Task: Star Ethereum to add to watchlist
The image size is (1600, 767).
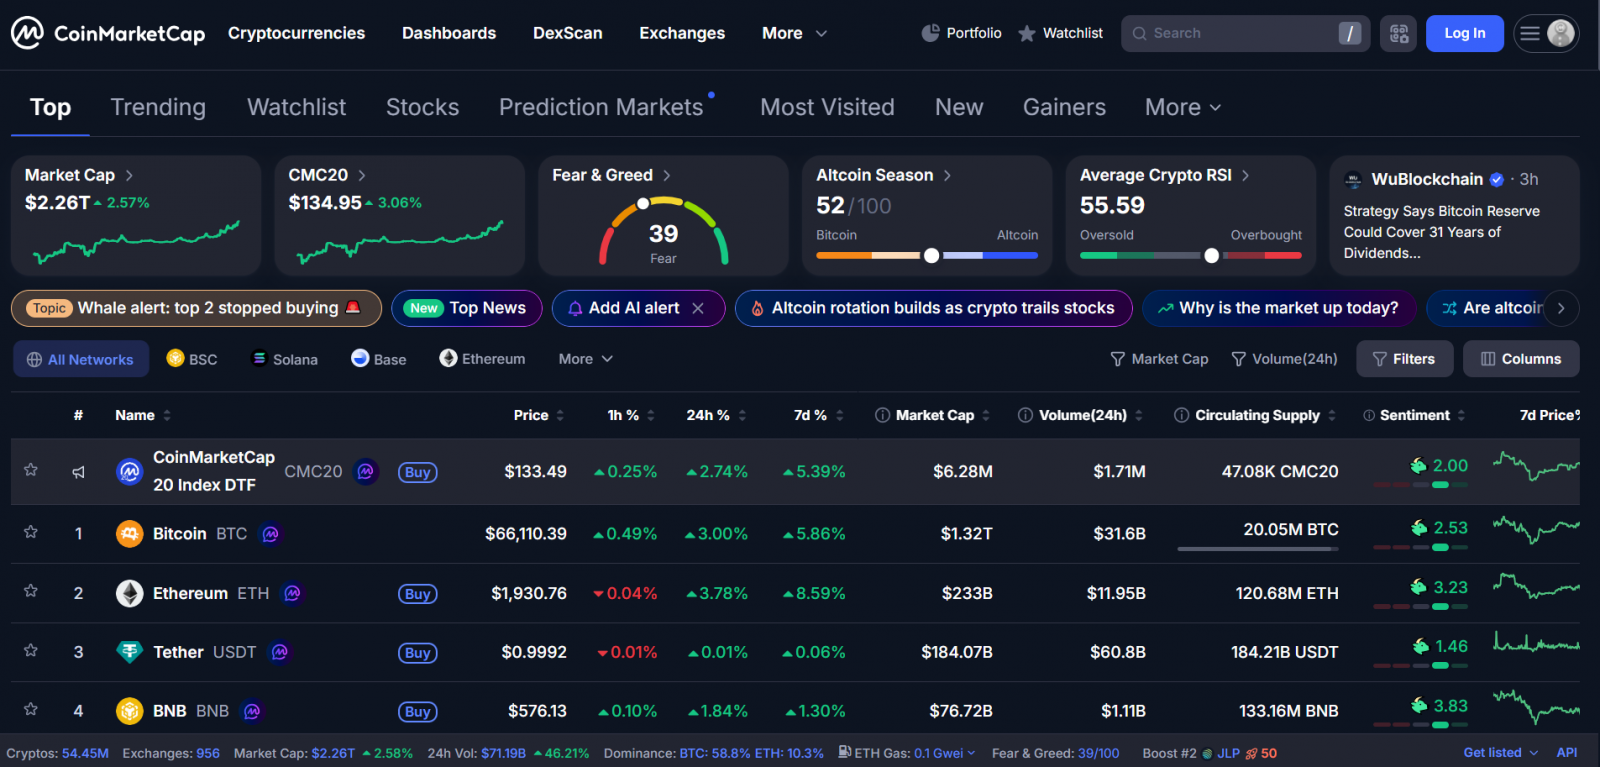Action: (x=31, y=591)
